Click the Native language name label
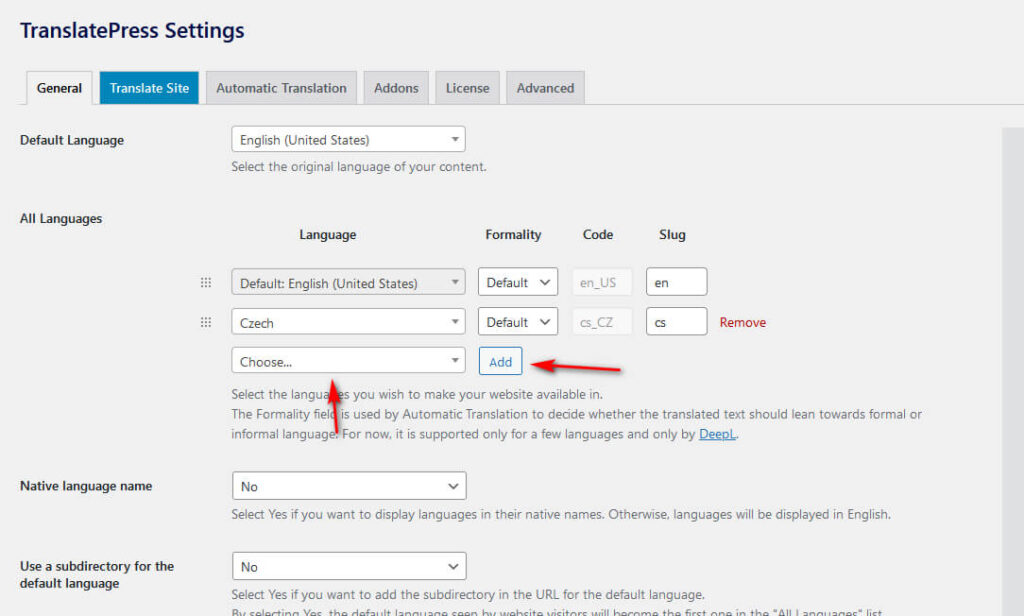Screen dimensions: 1024x616 (x=86, y=486)
